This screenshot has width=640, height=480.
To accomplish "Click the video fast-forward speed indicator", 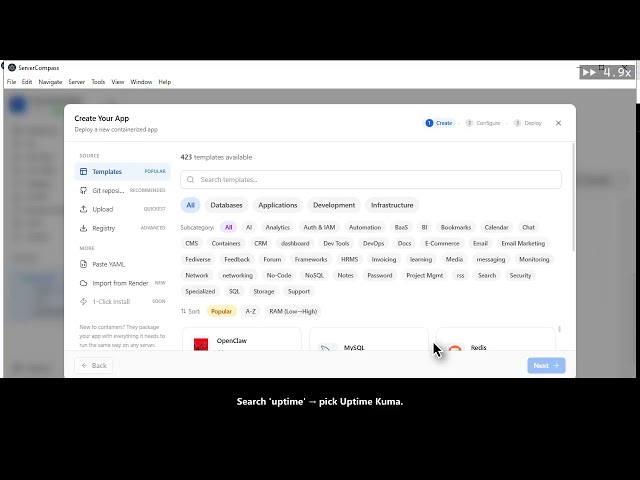I will click(607, 72).
